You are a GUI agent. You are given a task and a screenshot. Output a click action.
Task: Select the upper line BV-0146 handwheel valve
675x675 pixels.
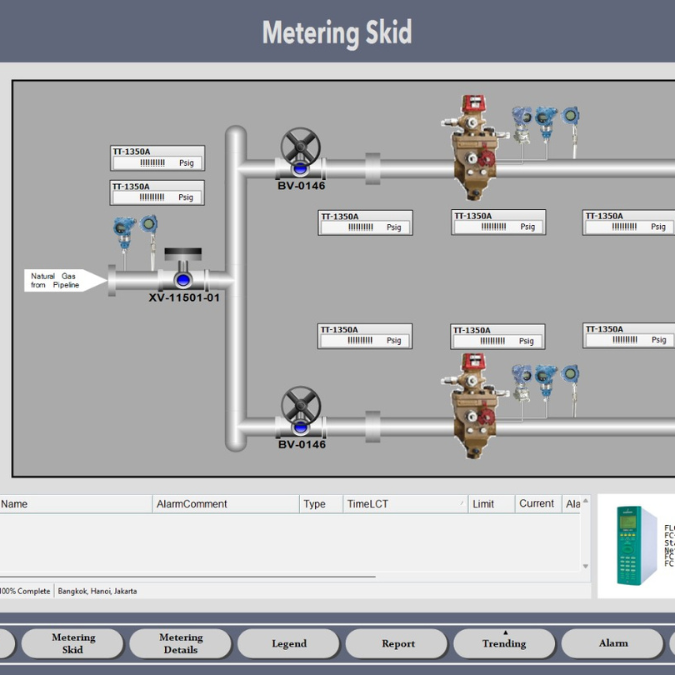(x=300, y=154)
